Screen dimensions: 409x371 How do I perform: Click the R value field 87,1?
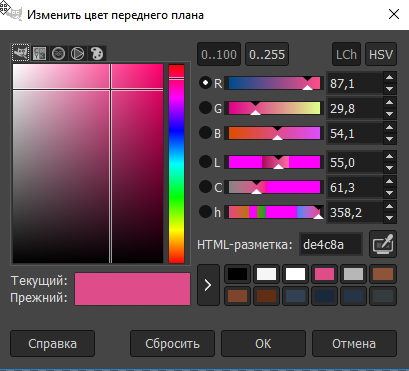tap(355, 83)
